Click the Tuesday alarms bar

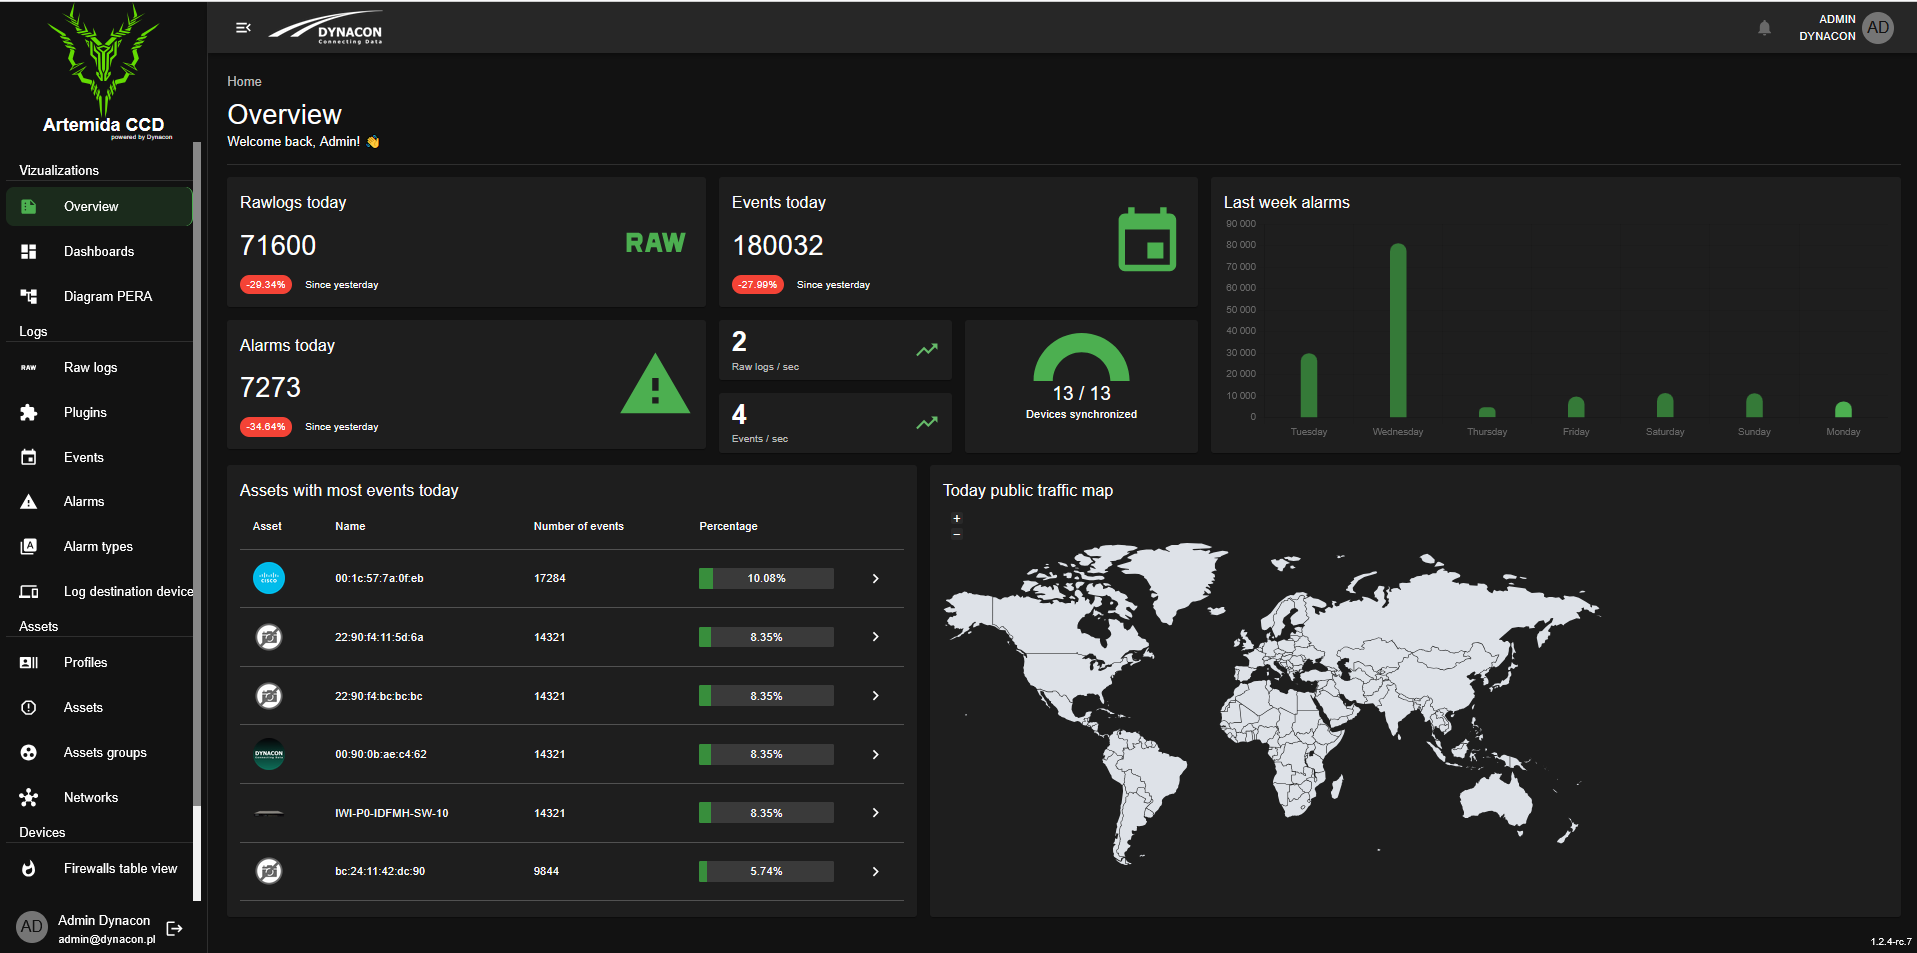tap(1309, 385)
